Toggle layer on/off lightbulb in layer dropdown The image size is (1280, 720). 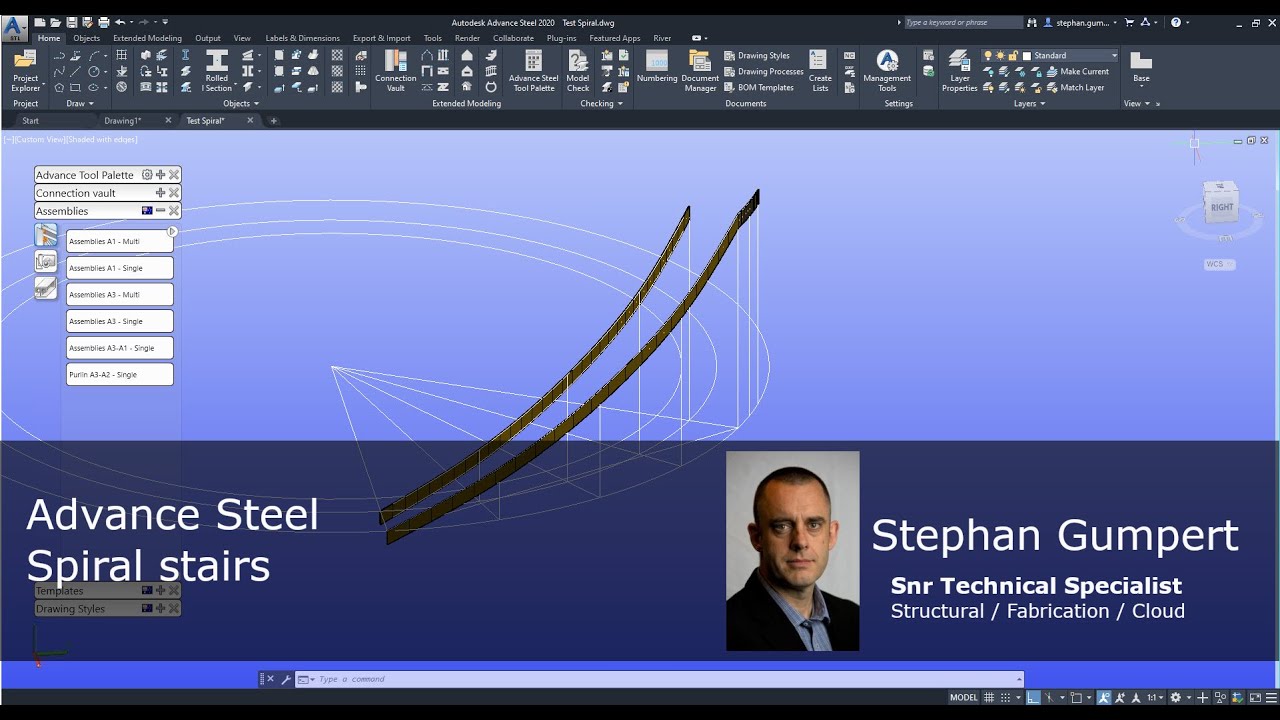(x=988, y=56)
